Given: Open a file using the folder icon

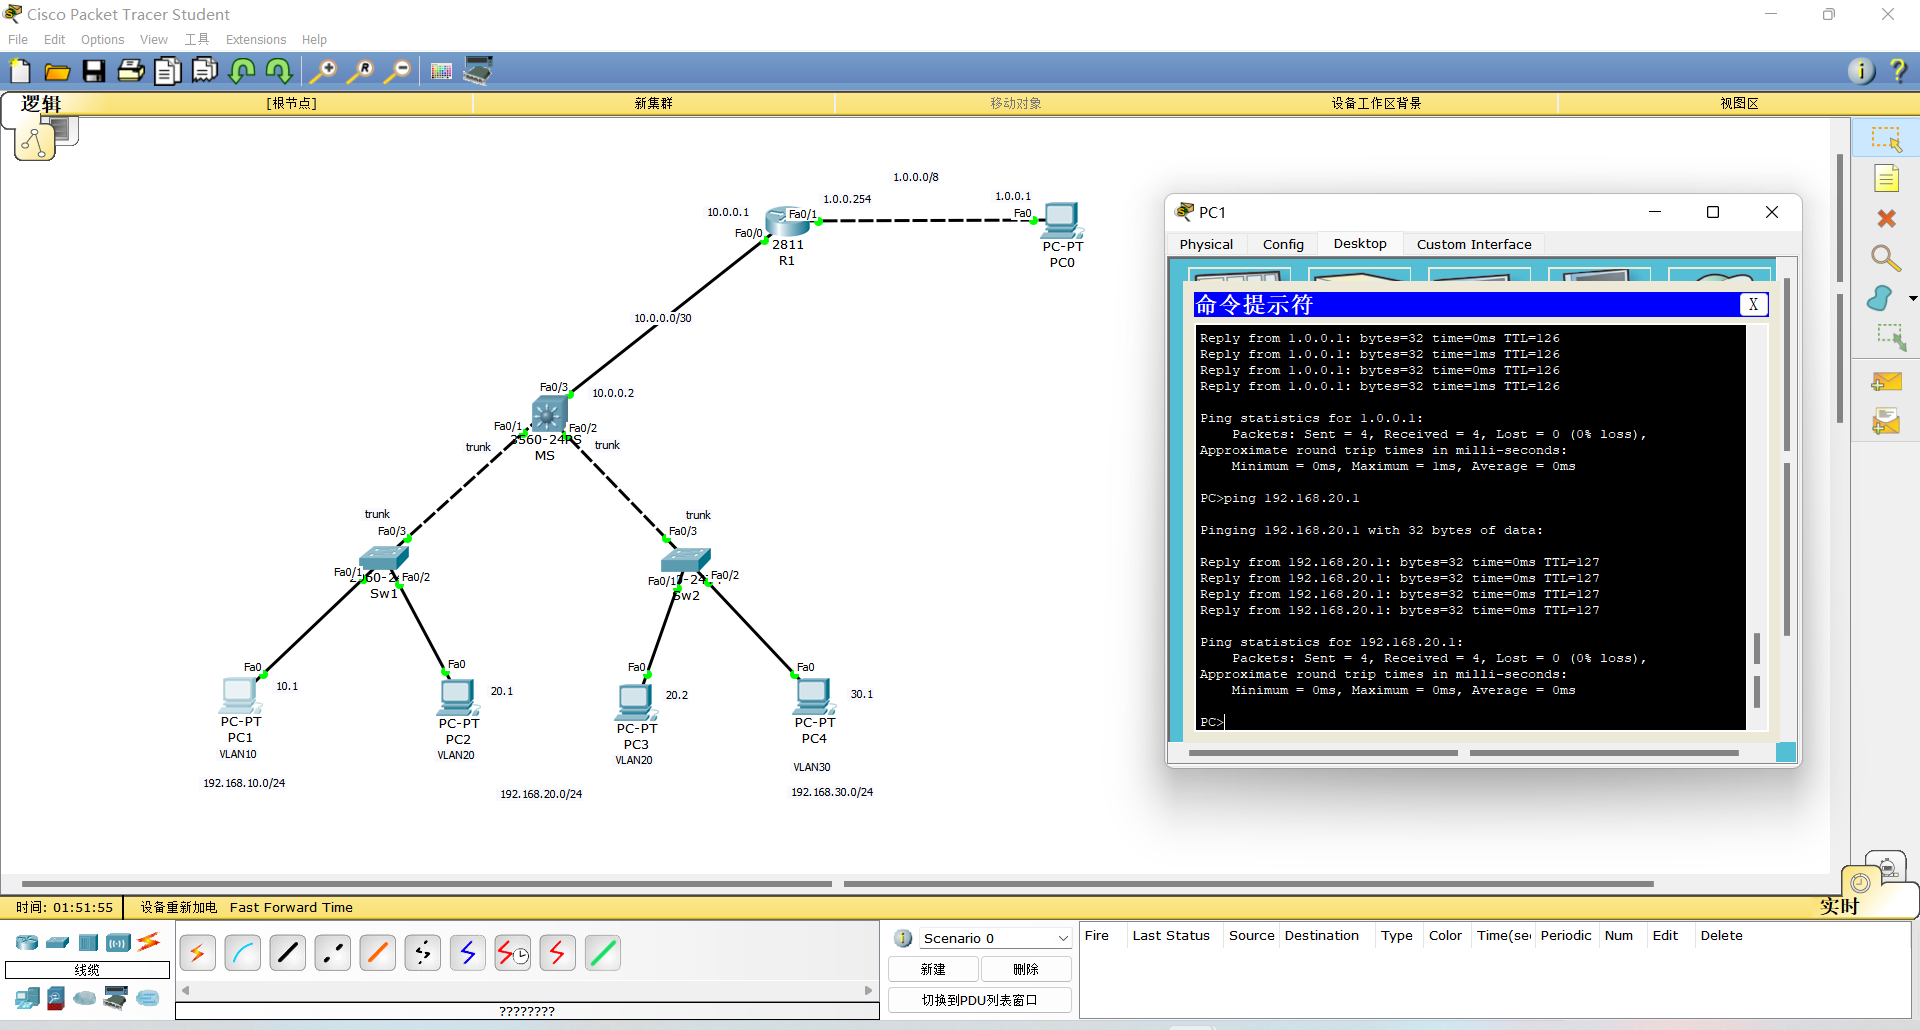Looking at the screenshot, I should (x=57, y=71).
